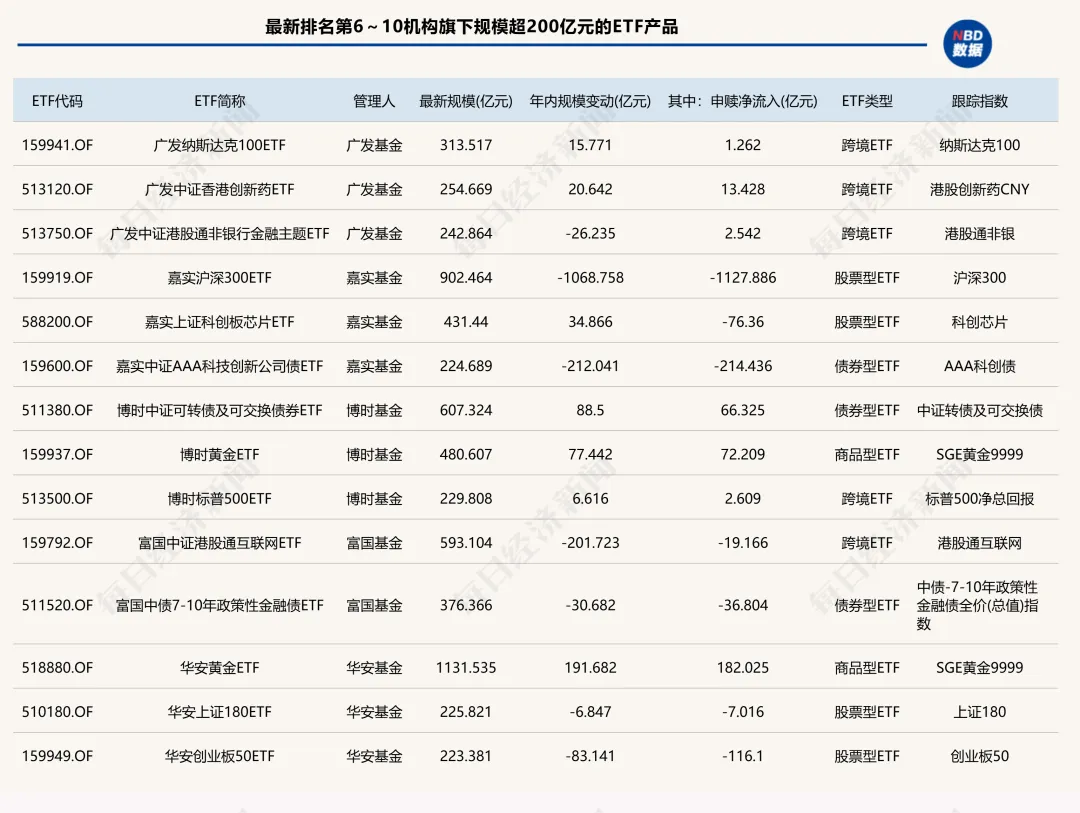Select index cell AAA科创债
1080x813 pixels.
[979, 366]
